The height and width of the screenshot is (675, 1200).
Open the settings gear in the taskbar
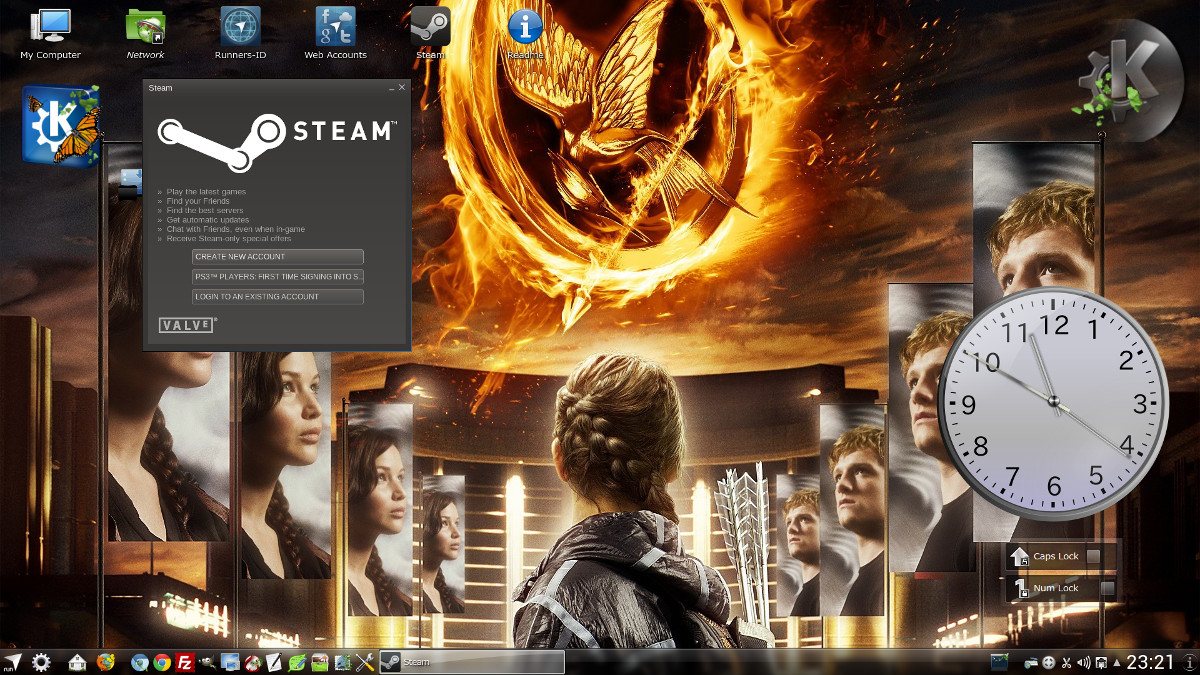point(41,662)
